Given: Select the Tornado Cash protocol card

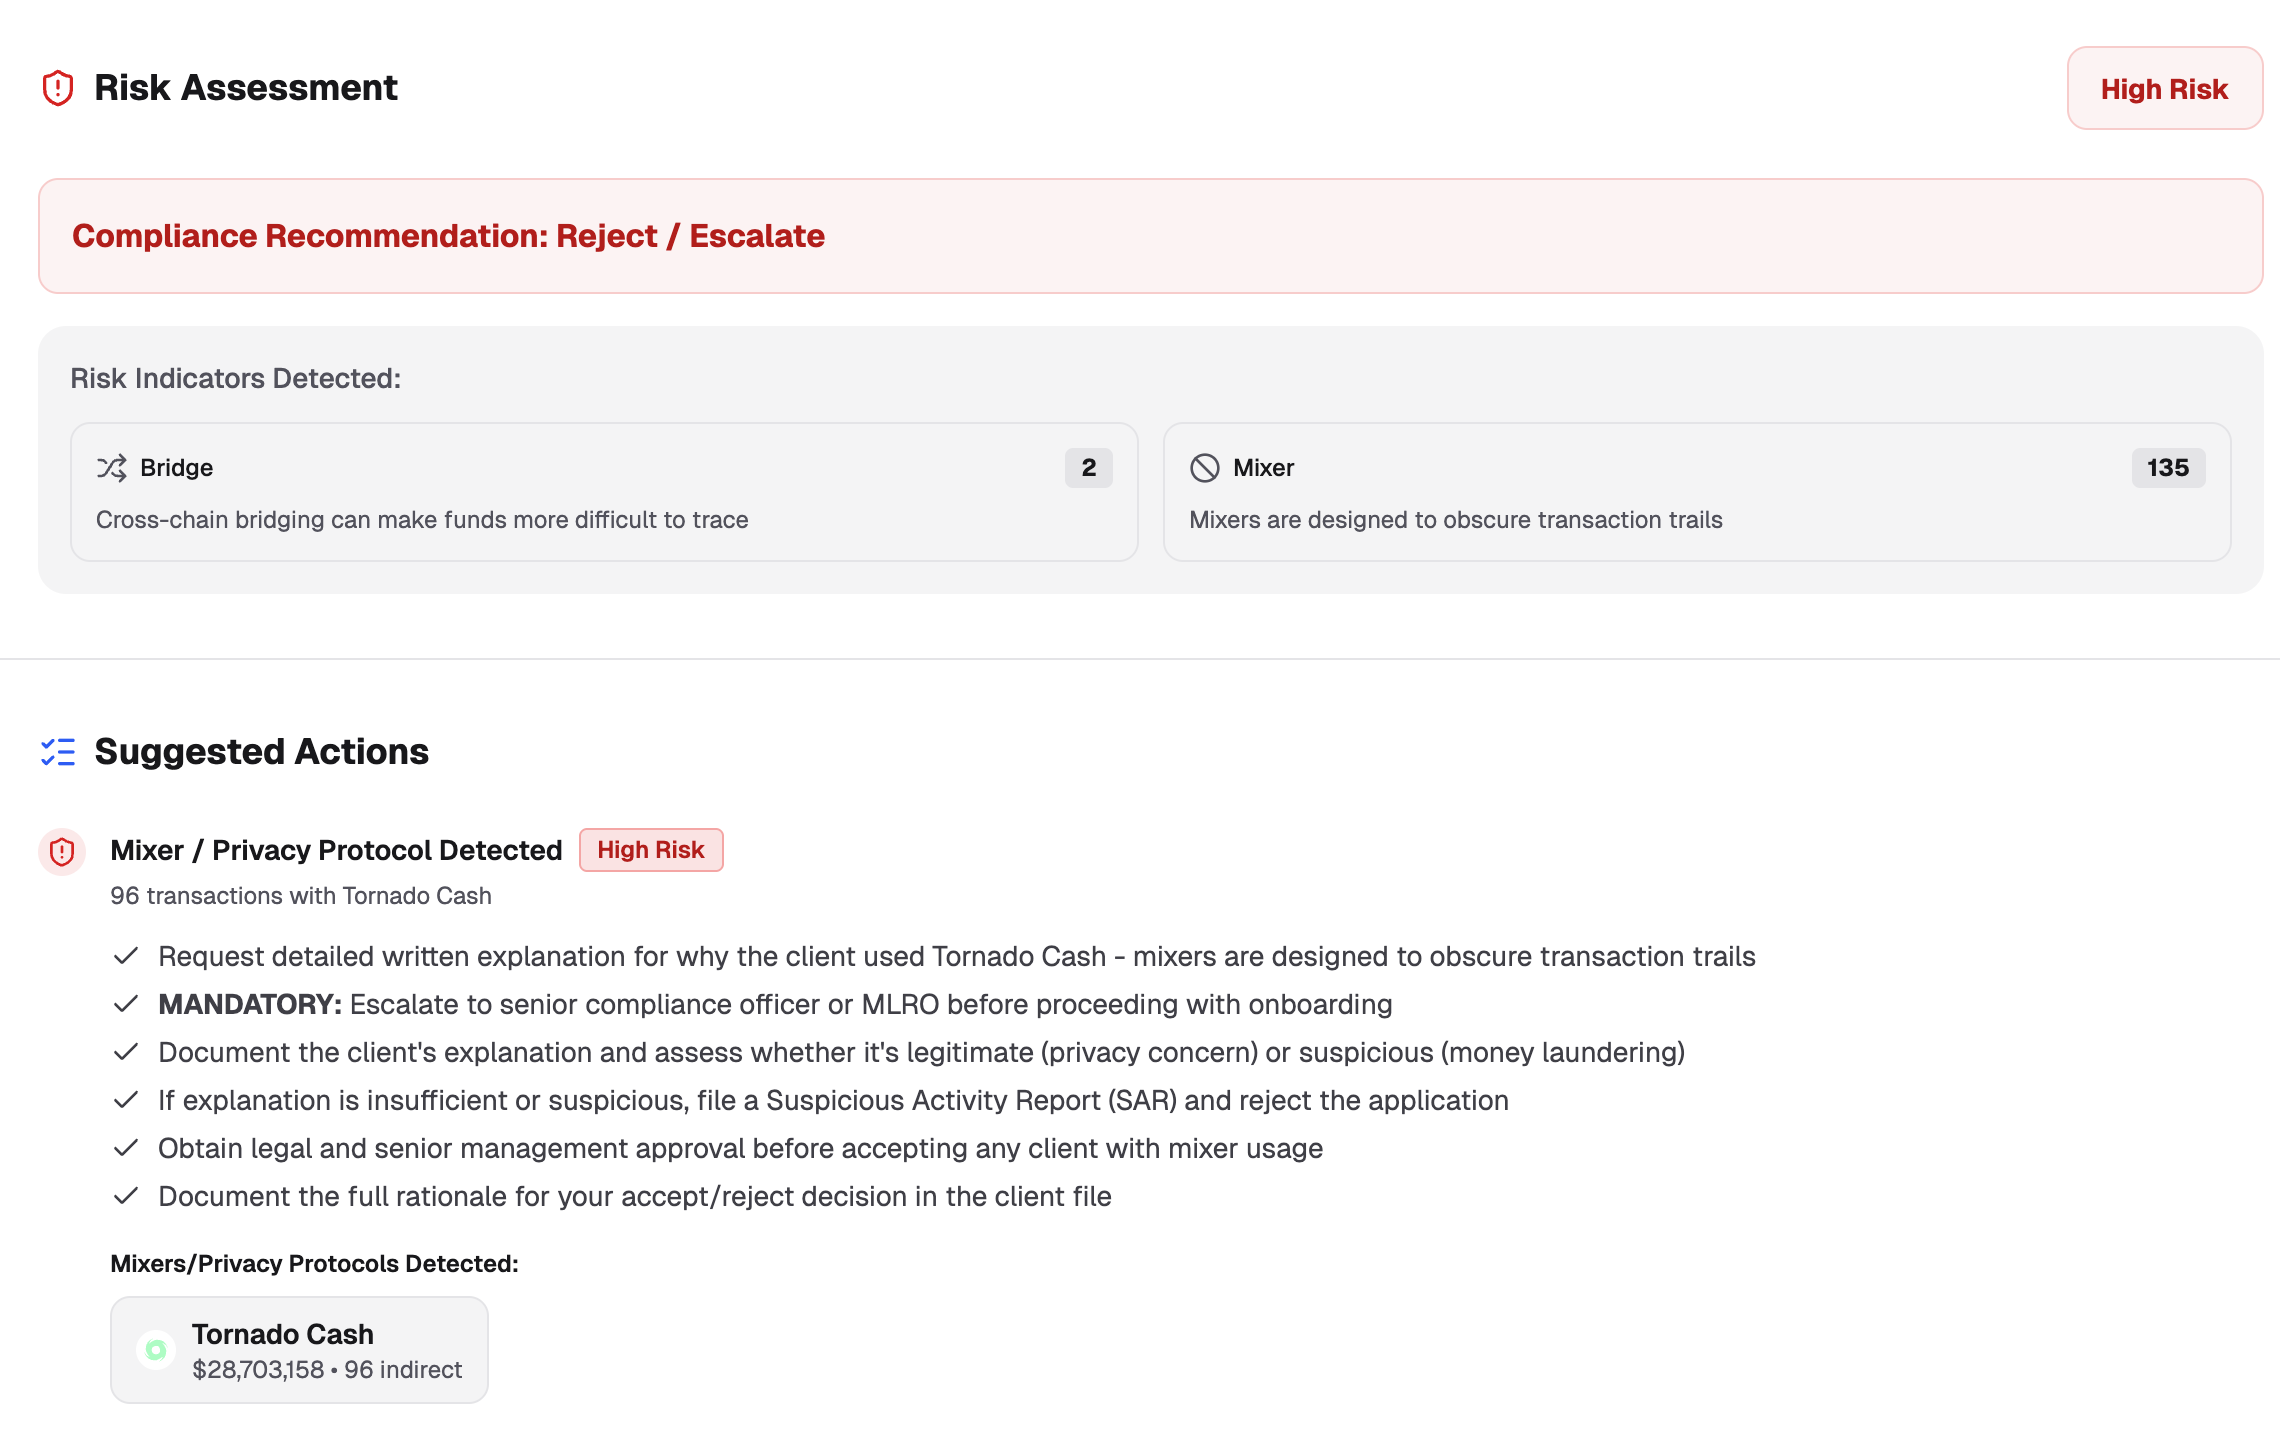Looking at the screenshot, I should tap(299, 1350).
